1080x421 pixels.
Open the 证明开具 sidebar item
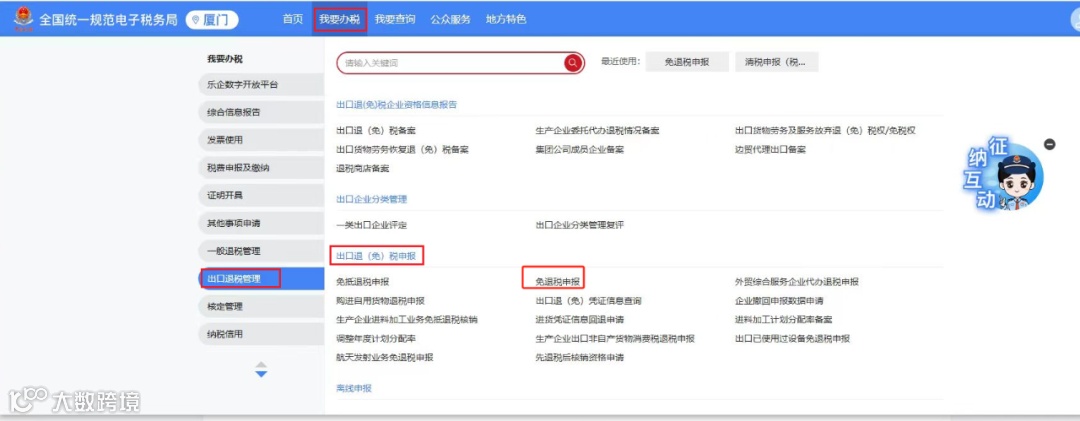point(260,195)
